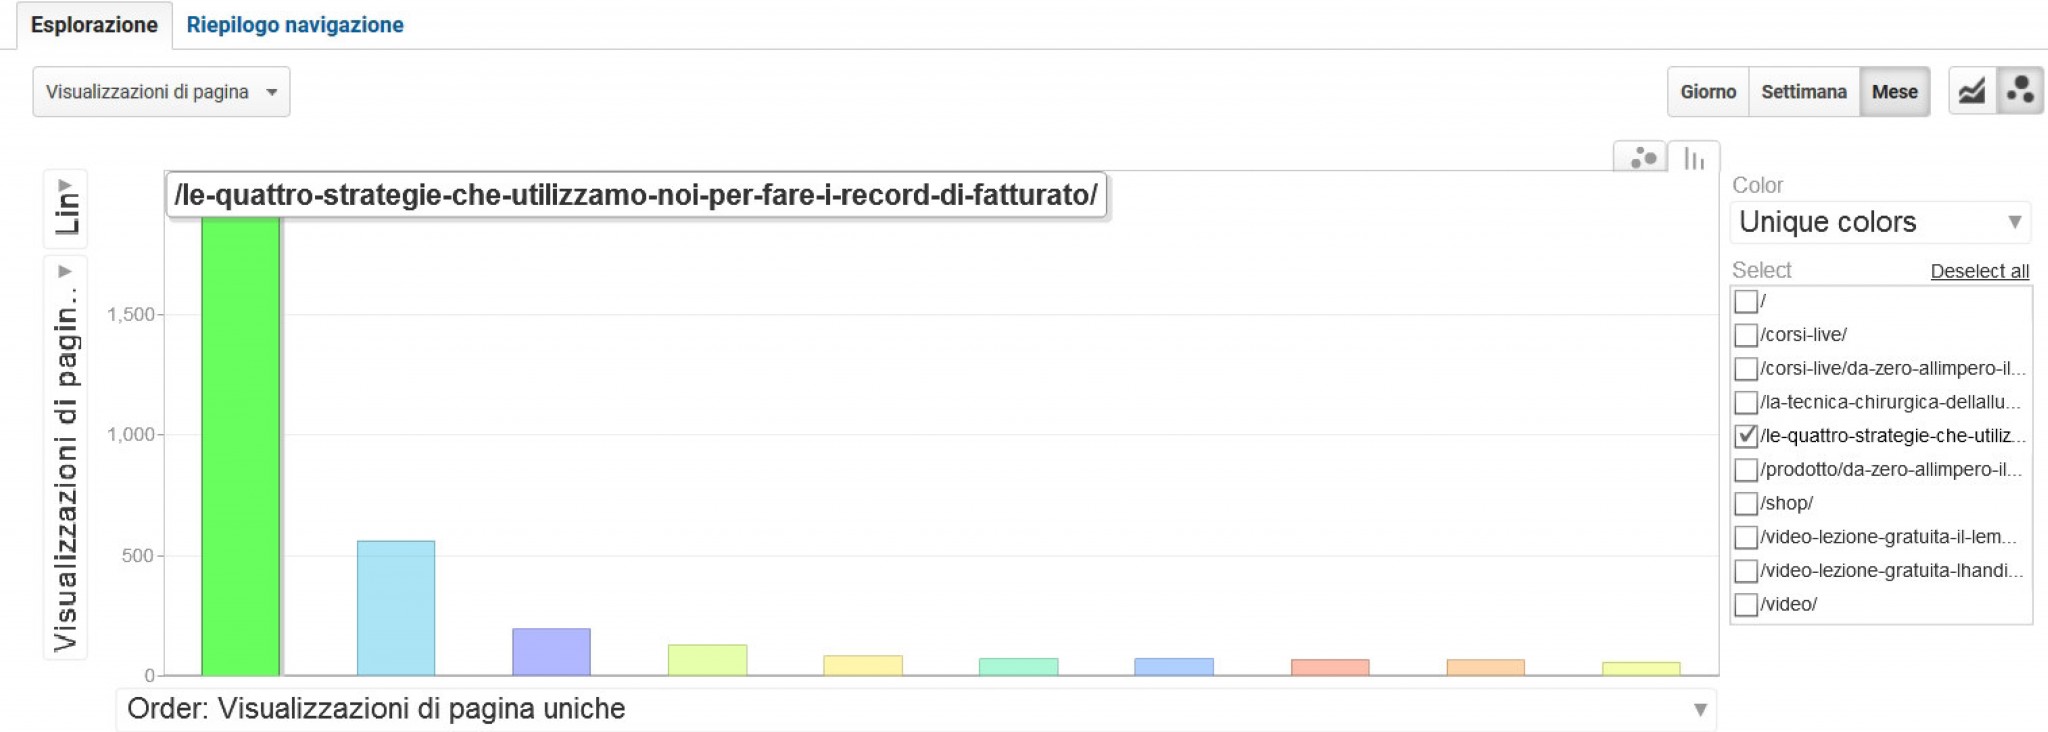Select the Settimana granularity button

pyautogui.click(x=1803, y=92)
